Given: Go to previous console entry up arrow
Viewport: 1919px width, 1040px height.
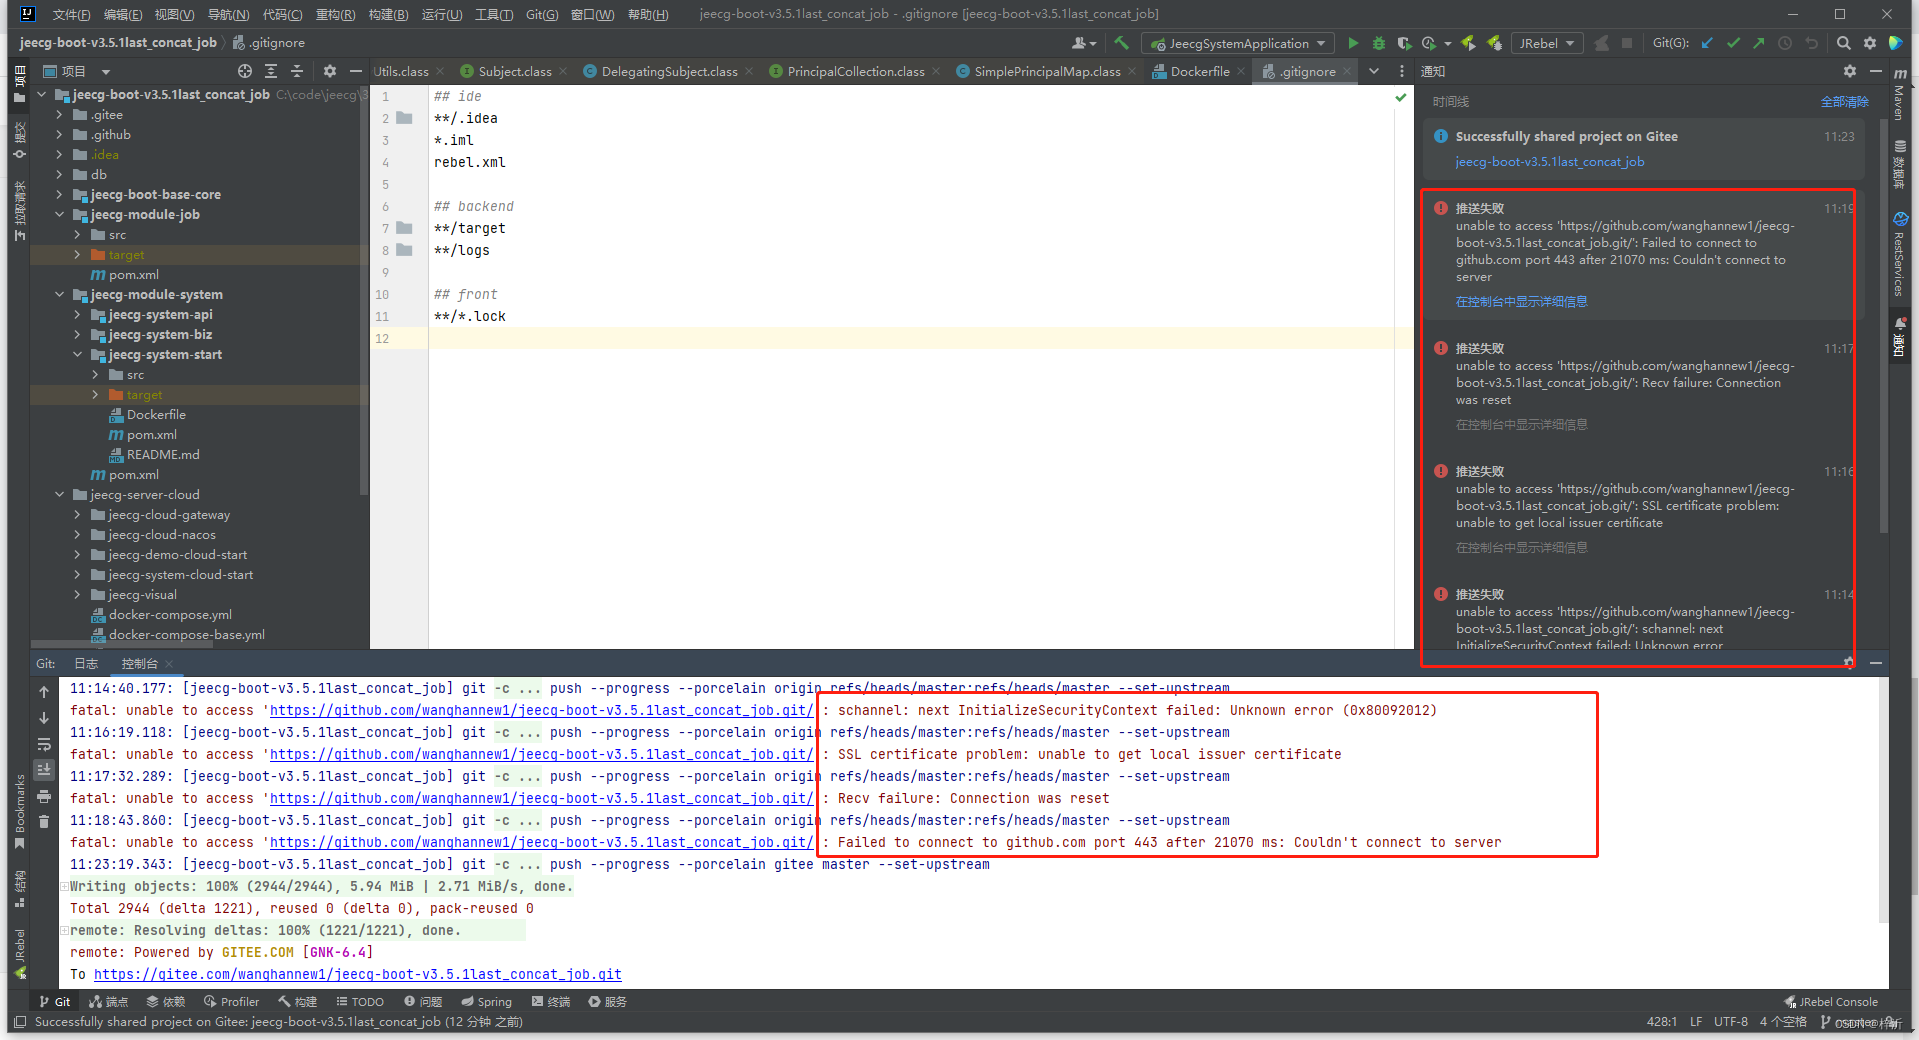Looking at the screenshot, I should coord(44,692).
